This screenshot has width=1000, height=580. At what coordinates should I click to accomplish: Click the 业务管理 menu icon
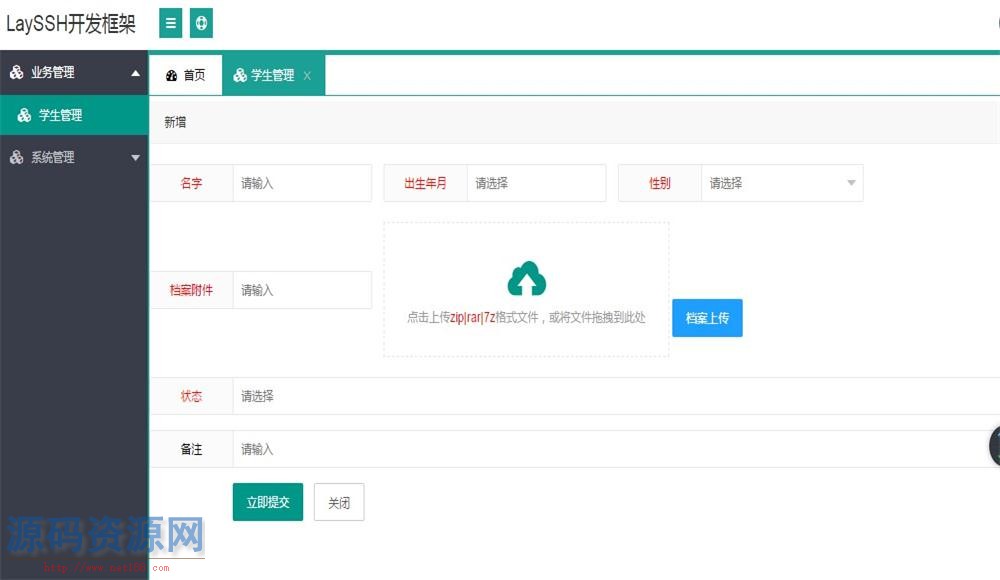17,72
